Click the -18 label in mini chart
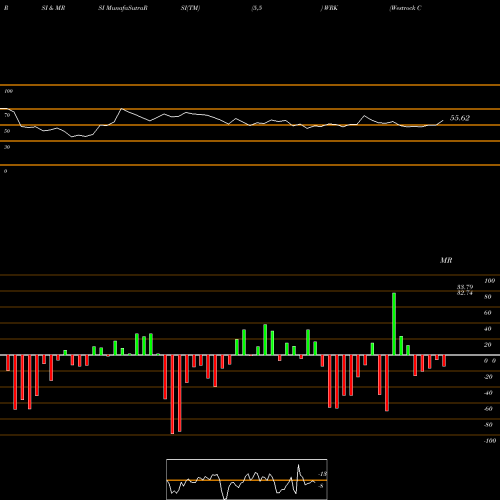 tap(323, 474)
